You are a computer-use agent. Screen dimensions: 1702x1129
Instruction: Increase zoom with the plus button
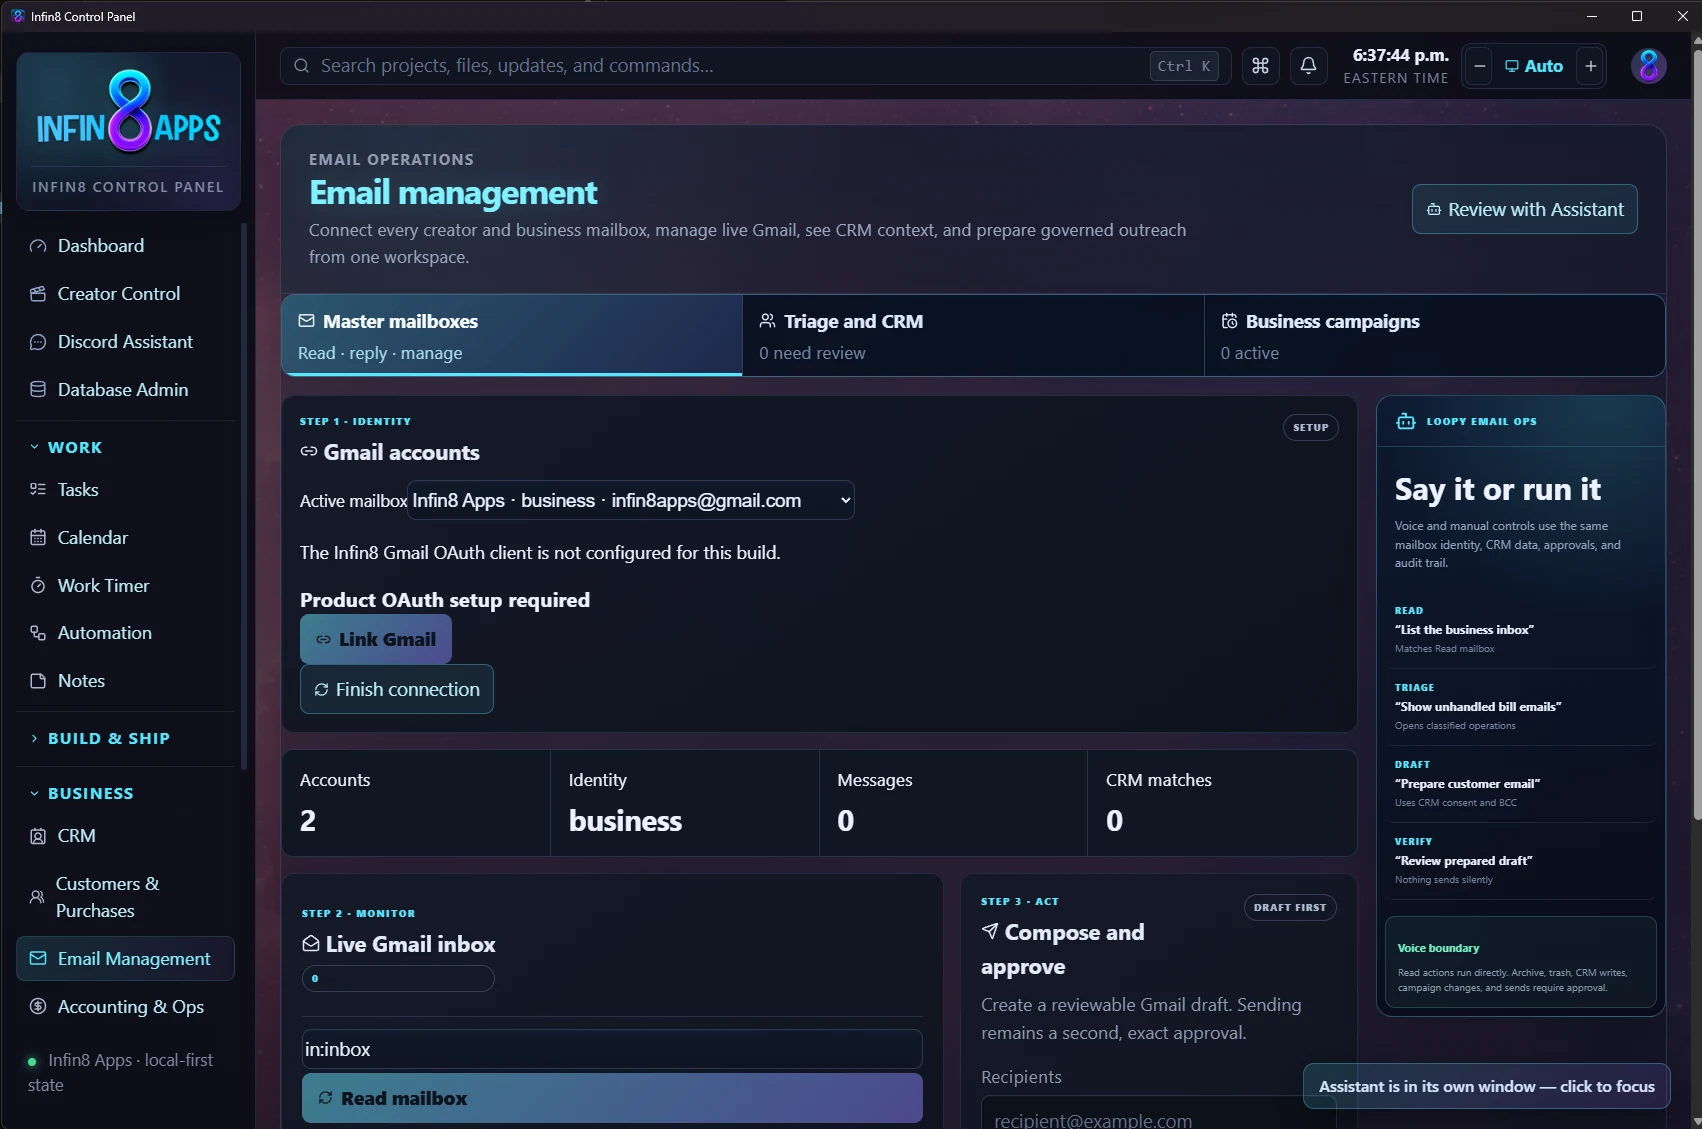coord(1591,66)
